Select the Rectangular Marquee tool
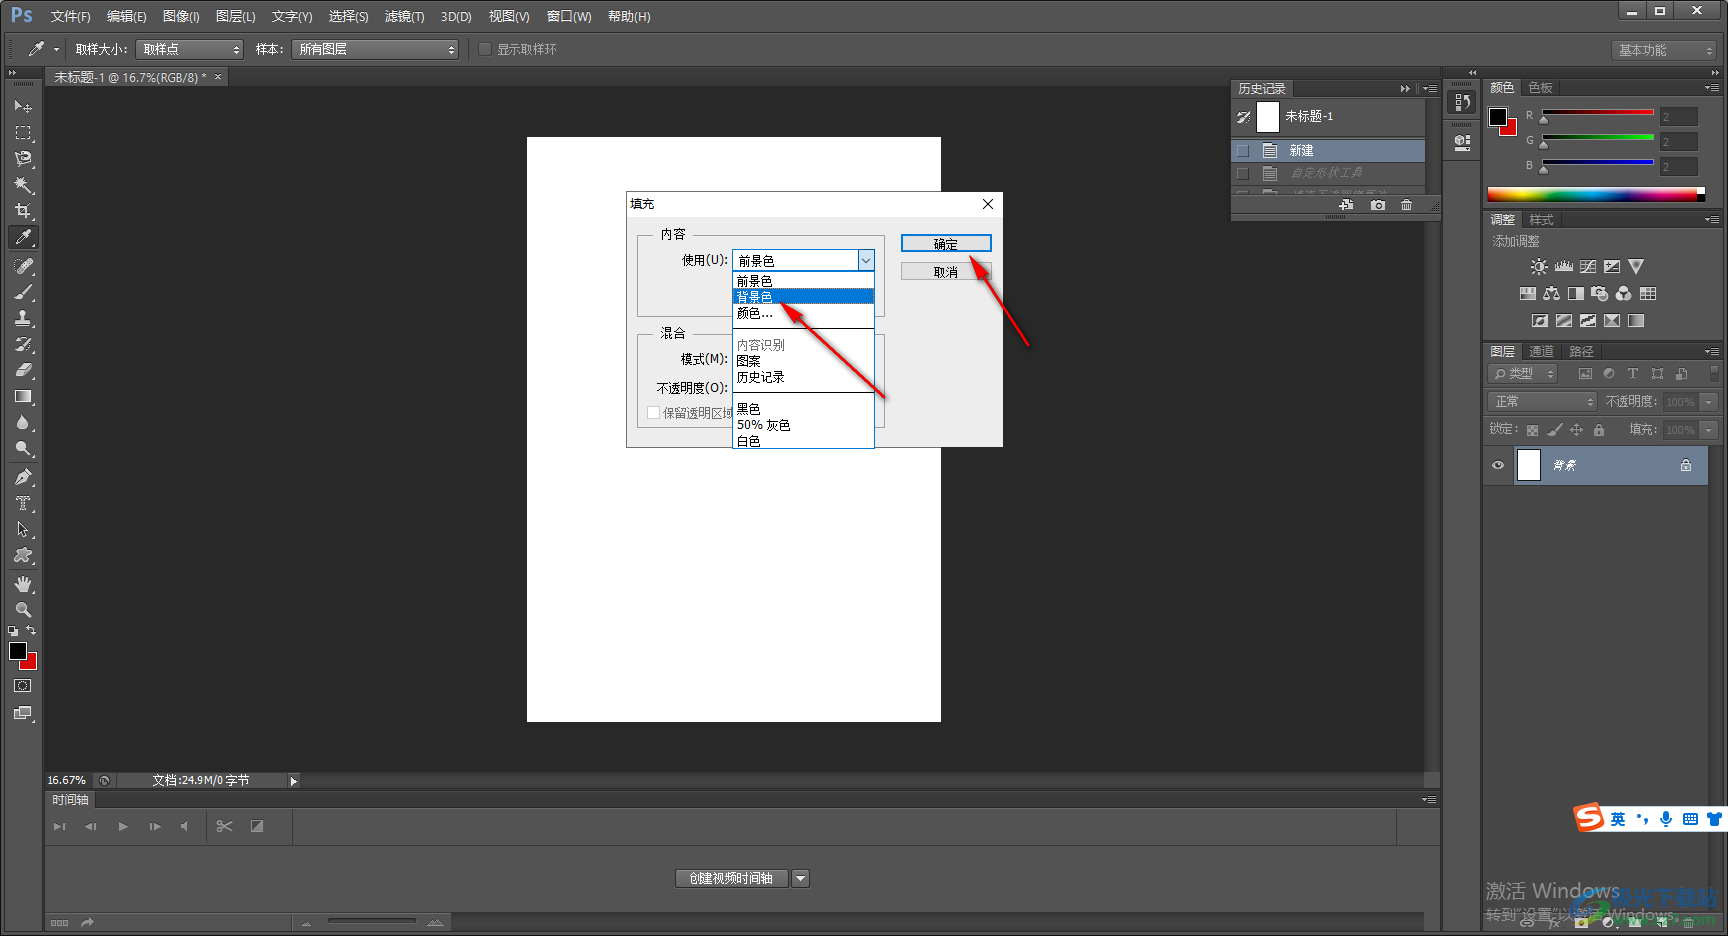Screen dimensions: 1728x936 [x=23, y=133]
